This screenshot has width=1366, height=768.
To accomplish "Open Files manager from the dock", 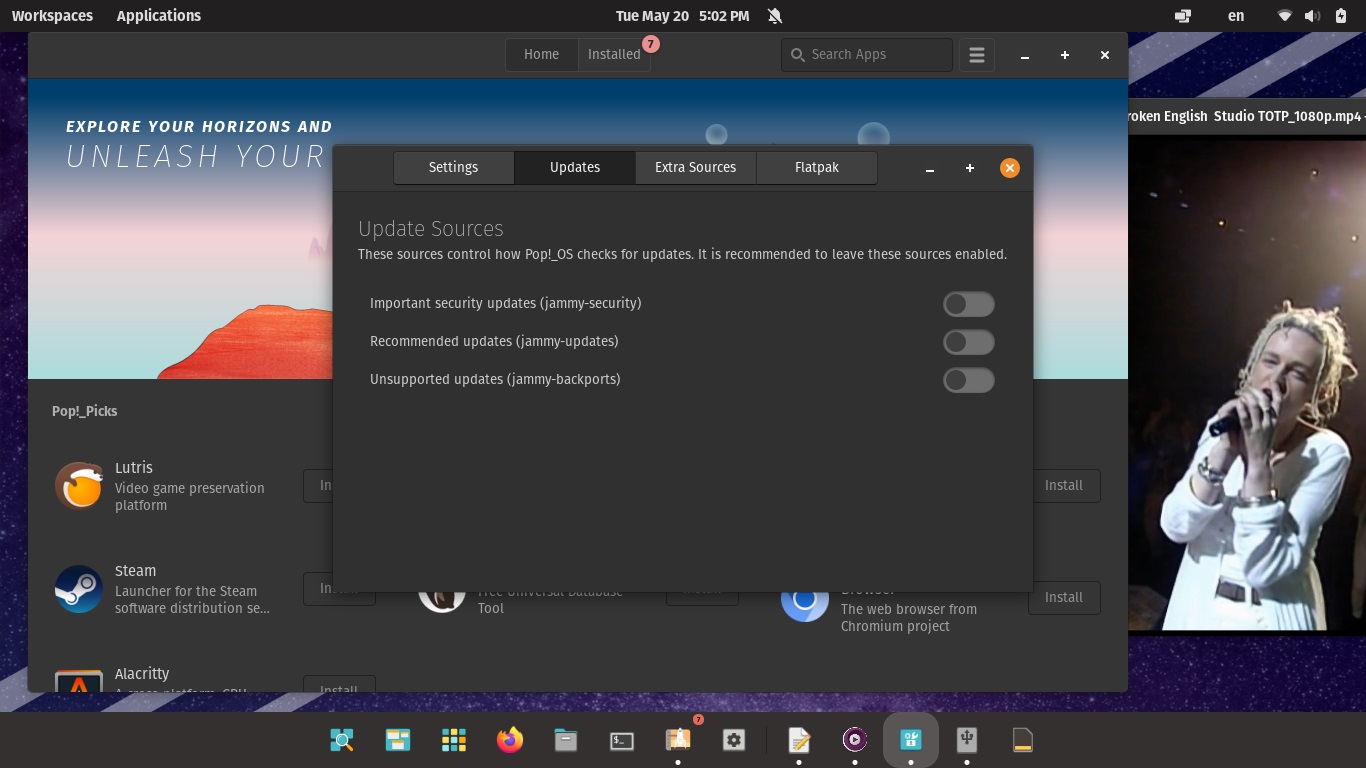I will click(566, 740).
